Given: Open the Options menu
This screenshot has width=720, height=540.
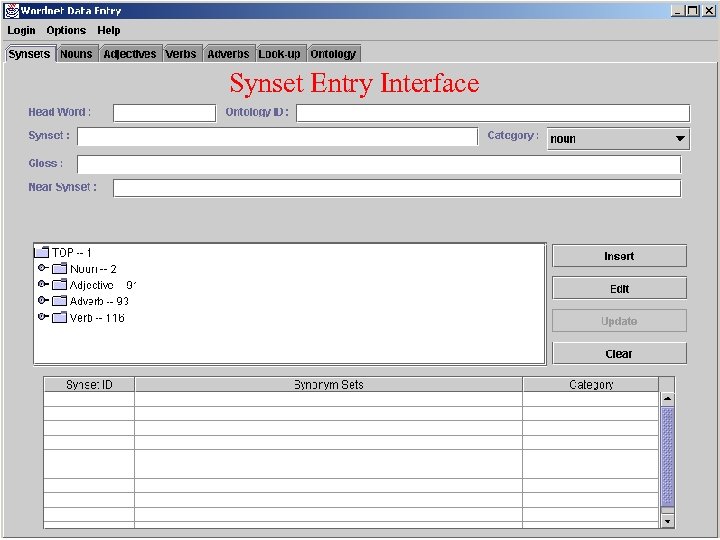Looking at the screenshot, I should pos(66,30).
